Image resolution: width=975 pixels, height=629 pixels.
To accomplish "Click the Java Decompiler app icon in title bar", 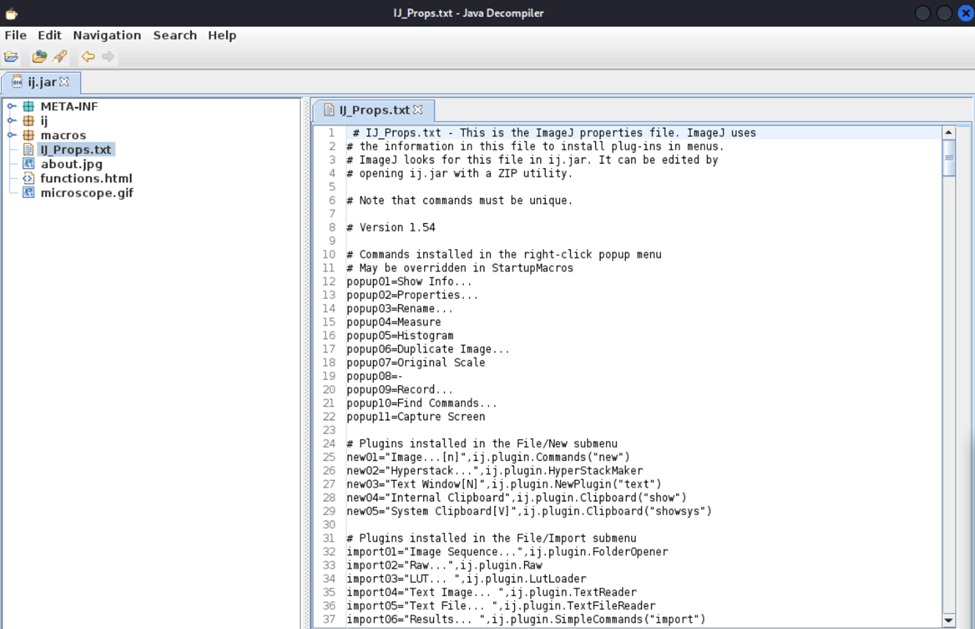I will point(11,13).
